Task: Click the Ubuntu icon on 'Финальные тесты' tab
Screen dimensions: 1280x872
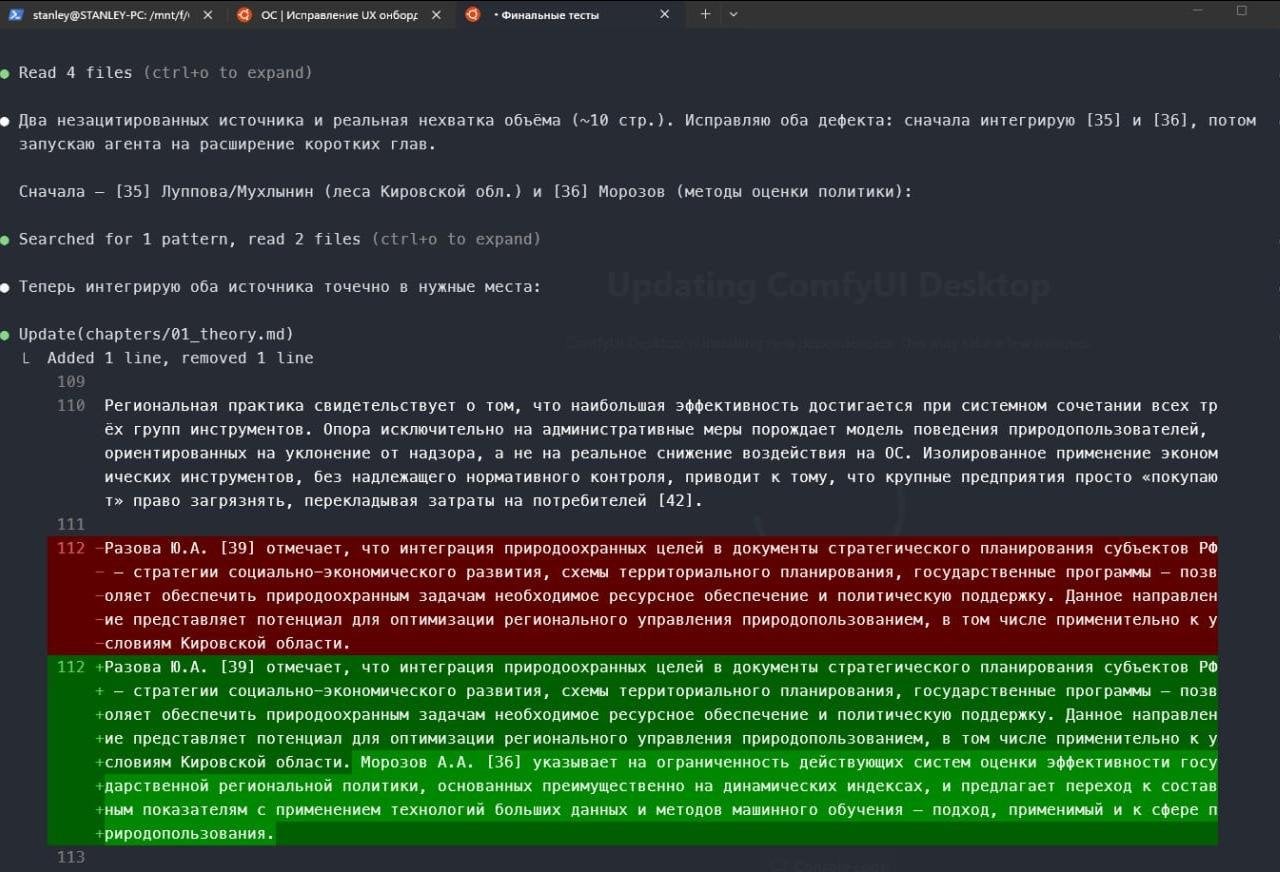Action: point(473,14)
